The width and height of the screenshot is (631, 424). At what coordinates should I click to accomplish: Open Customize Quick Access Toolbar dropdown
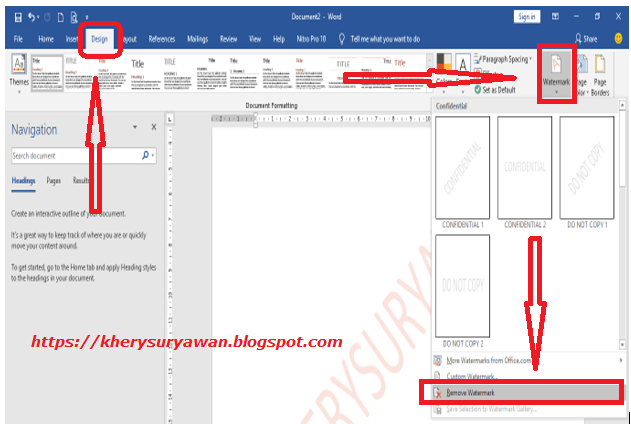87,18
